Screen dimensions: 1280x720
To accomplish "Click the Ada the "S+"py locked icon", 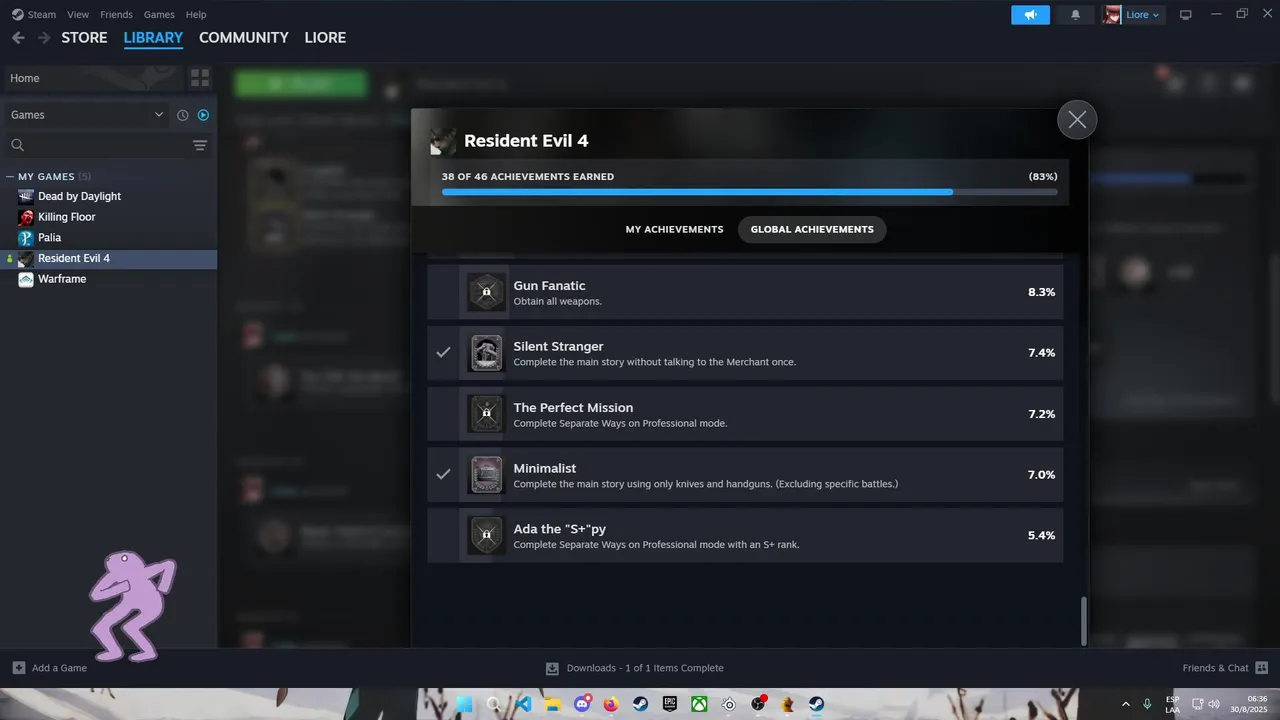I will [486, 536].
